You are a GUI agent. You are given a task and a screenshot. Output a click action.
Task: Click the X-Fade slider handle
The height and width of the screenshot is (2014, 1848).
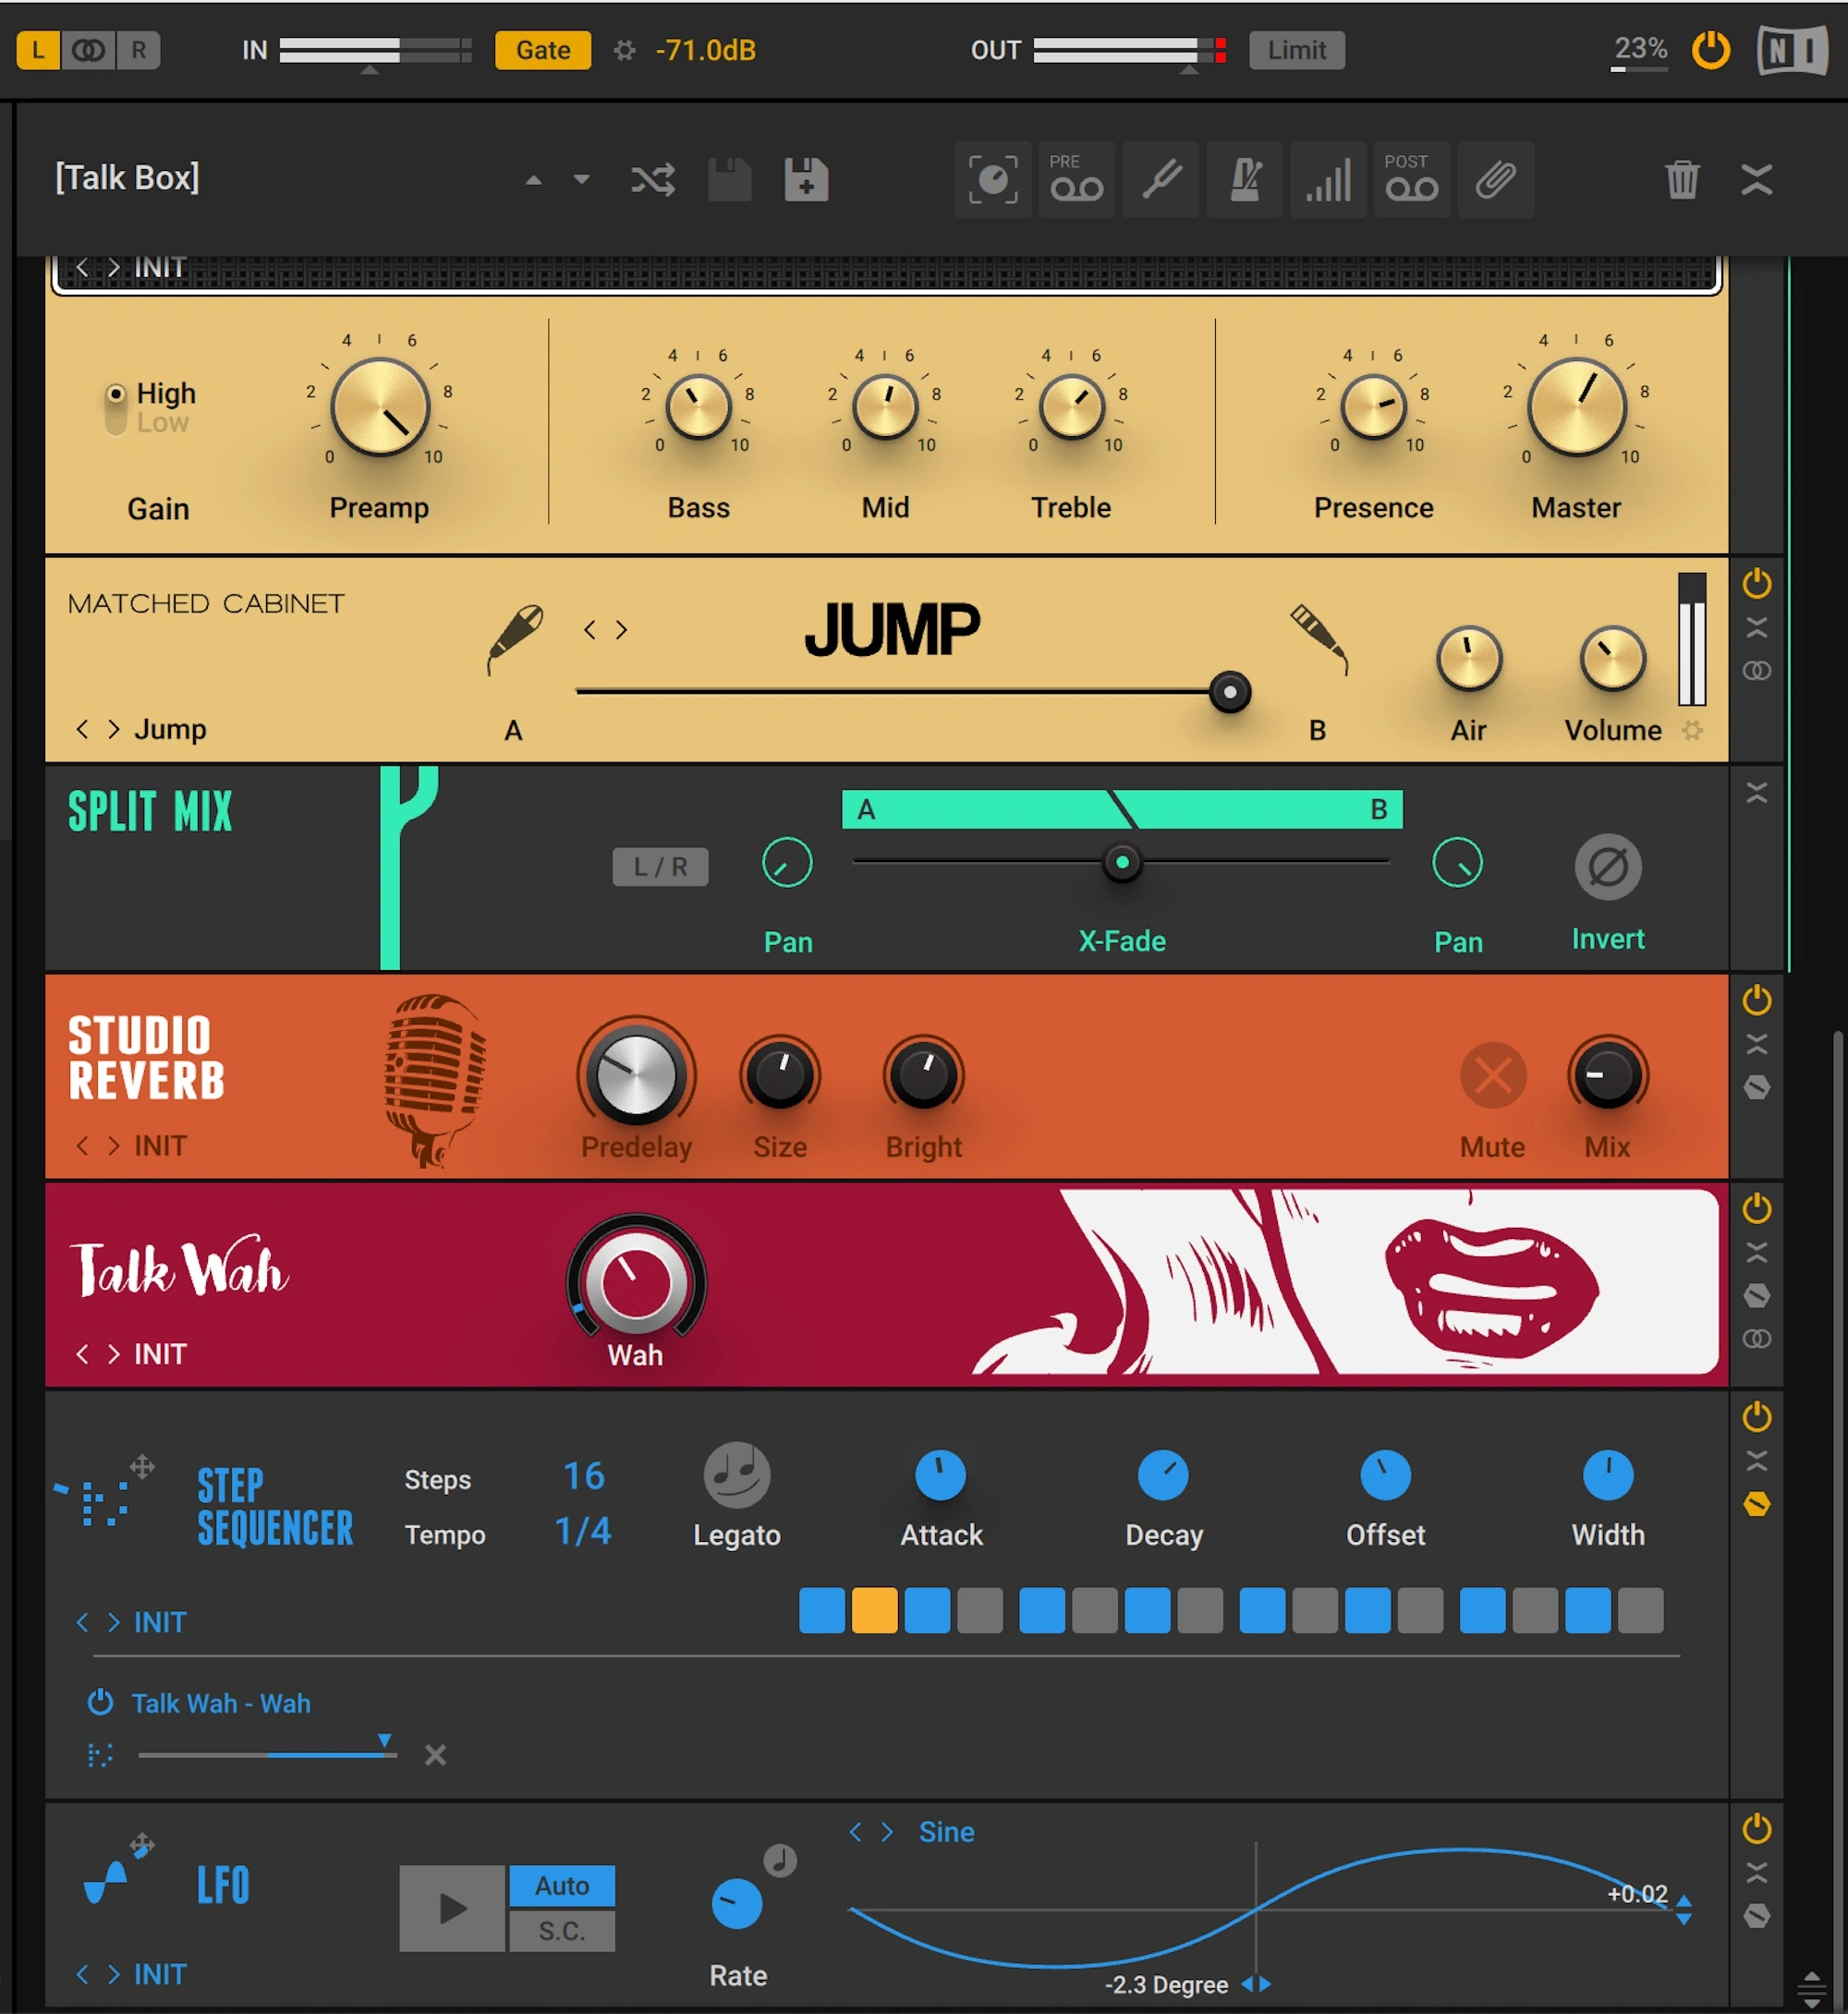point(1121,861)
